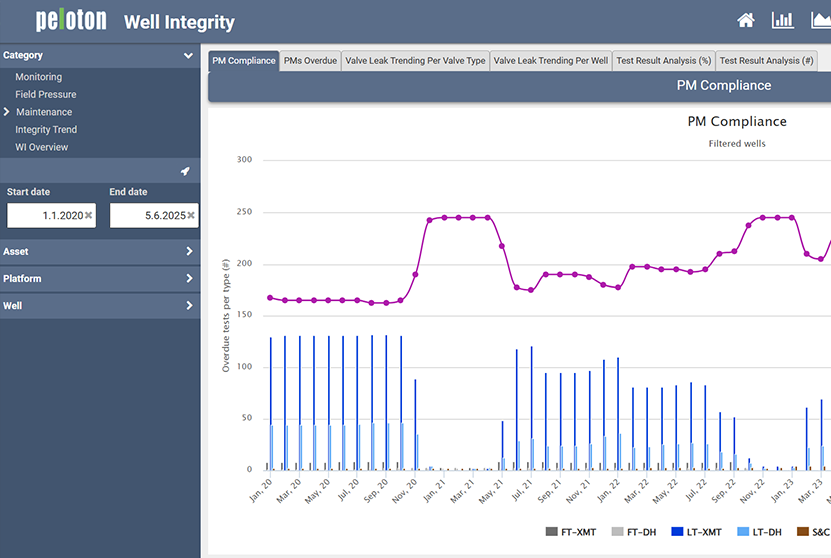Image resolution: width=831 pixels, height=558 pixels.
Task: Switch to the PMs Overdue tab
Action: point(310,61)
